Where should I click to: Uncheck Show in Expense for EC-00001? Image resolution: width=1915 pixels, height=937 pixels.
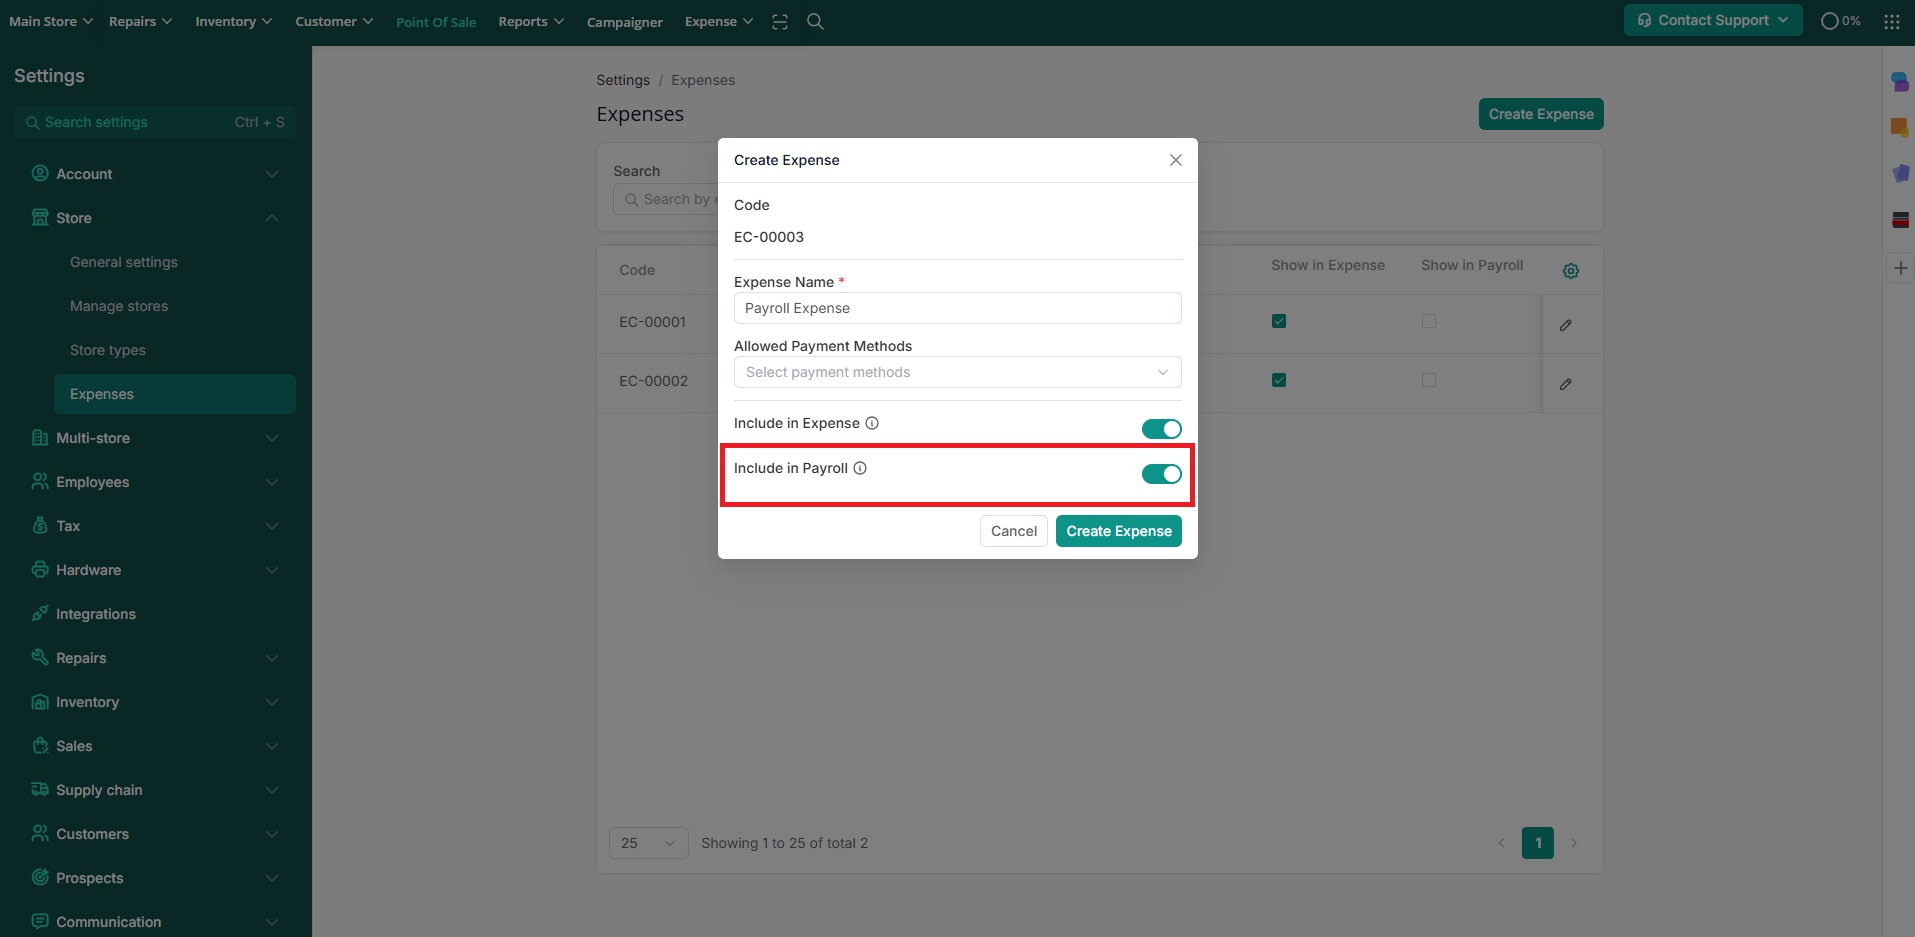pyautogui.click(x=1278, y=321)
